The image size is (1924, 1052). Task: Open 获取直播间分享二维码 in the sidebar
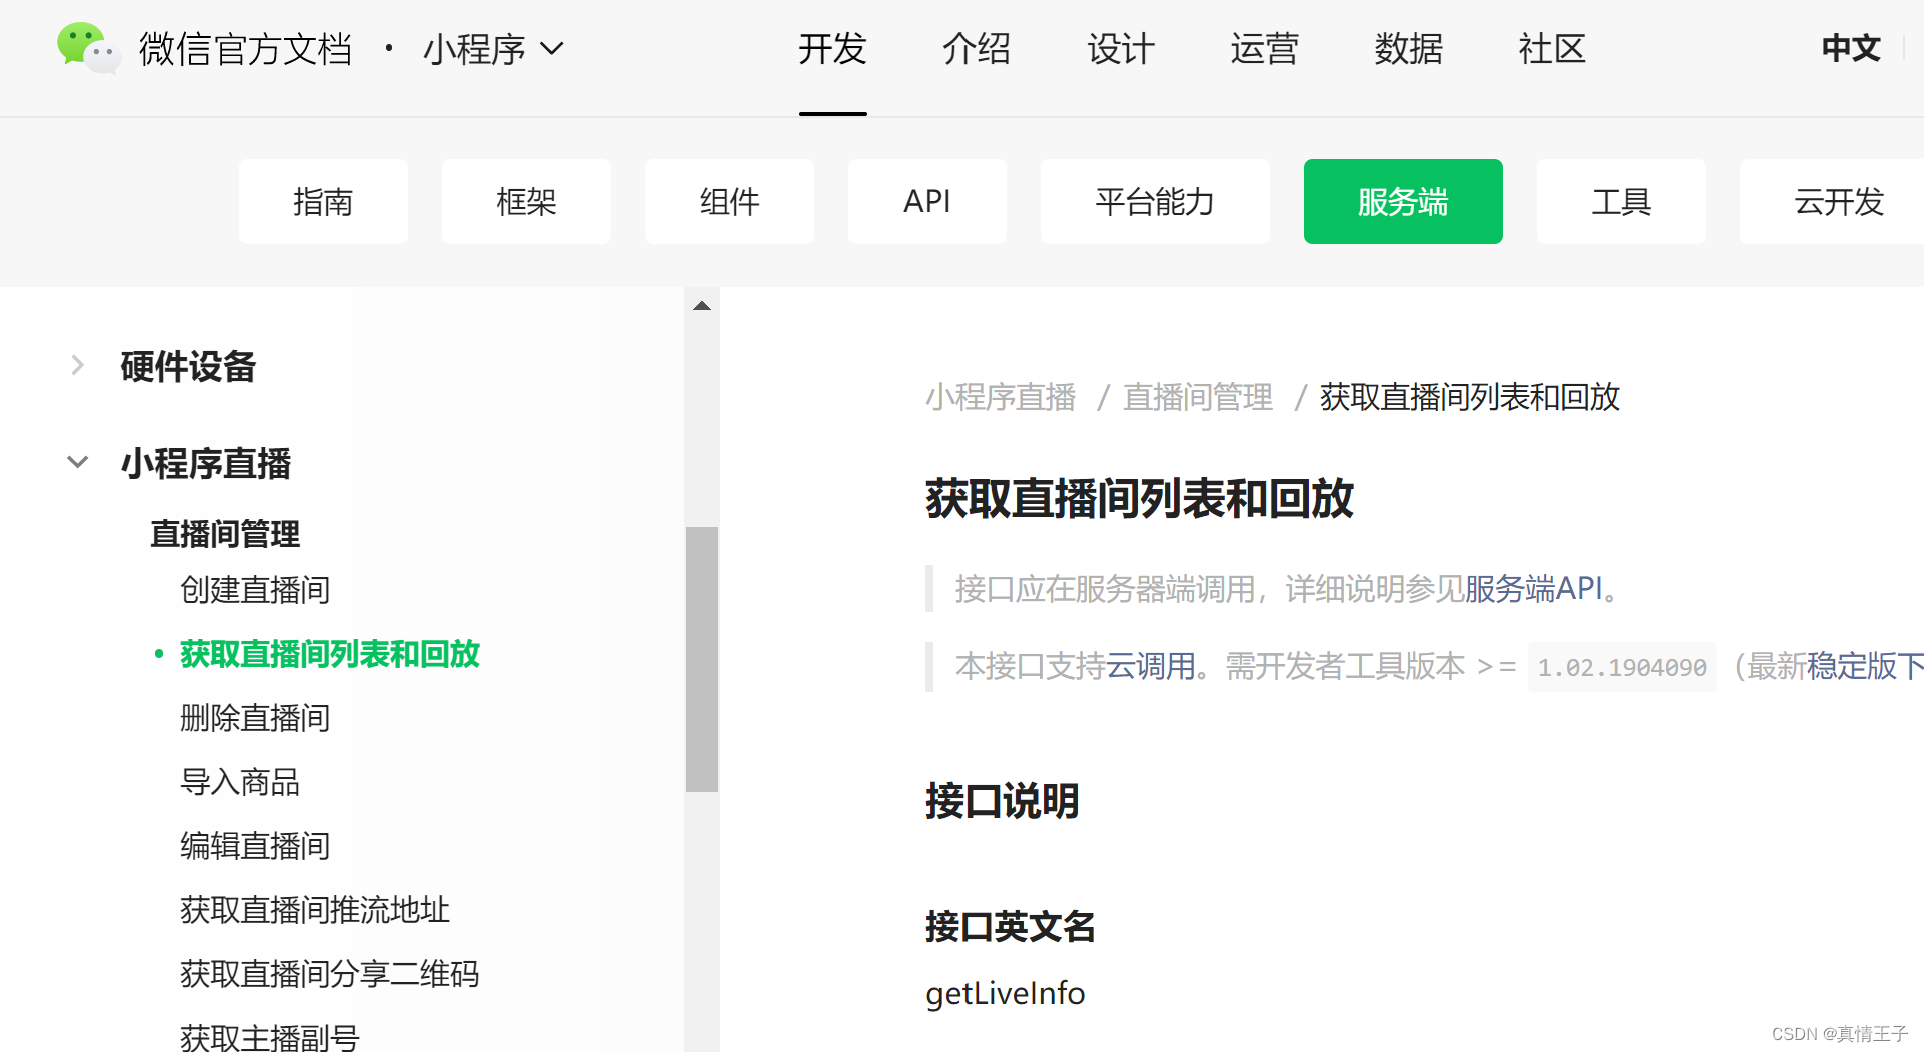pyautogui.click(x=330, y=973)
